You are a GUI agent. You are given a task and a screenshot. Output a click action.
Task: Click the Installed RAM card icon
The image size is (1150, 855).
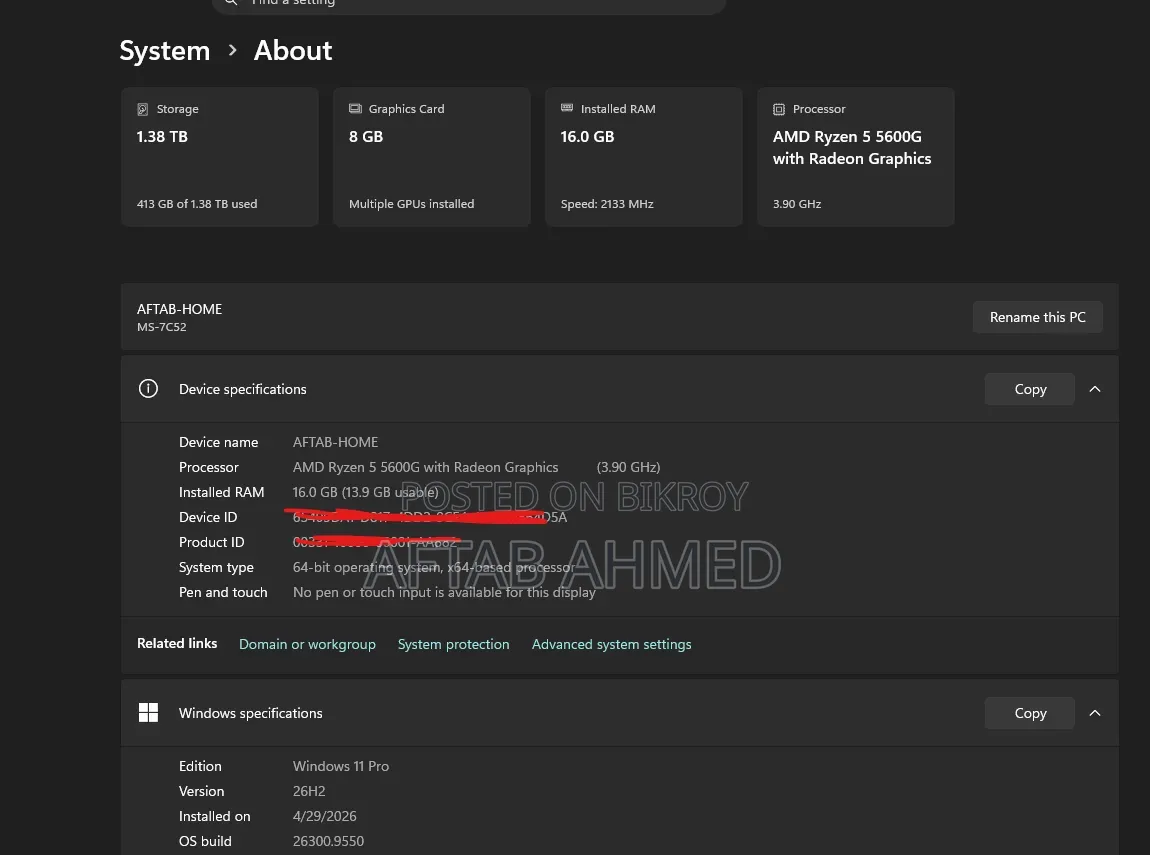pyautogui.click(x=567, y=108)
